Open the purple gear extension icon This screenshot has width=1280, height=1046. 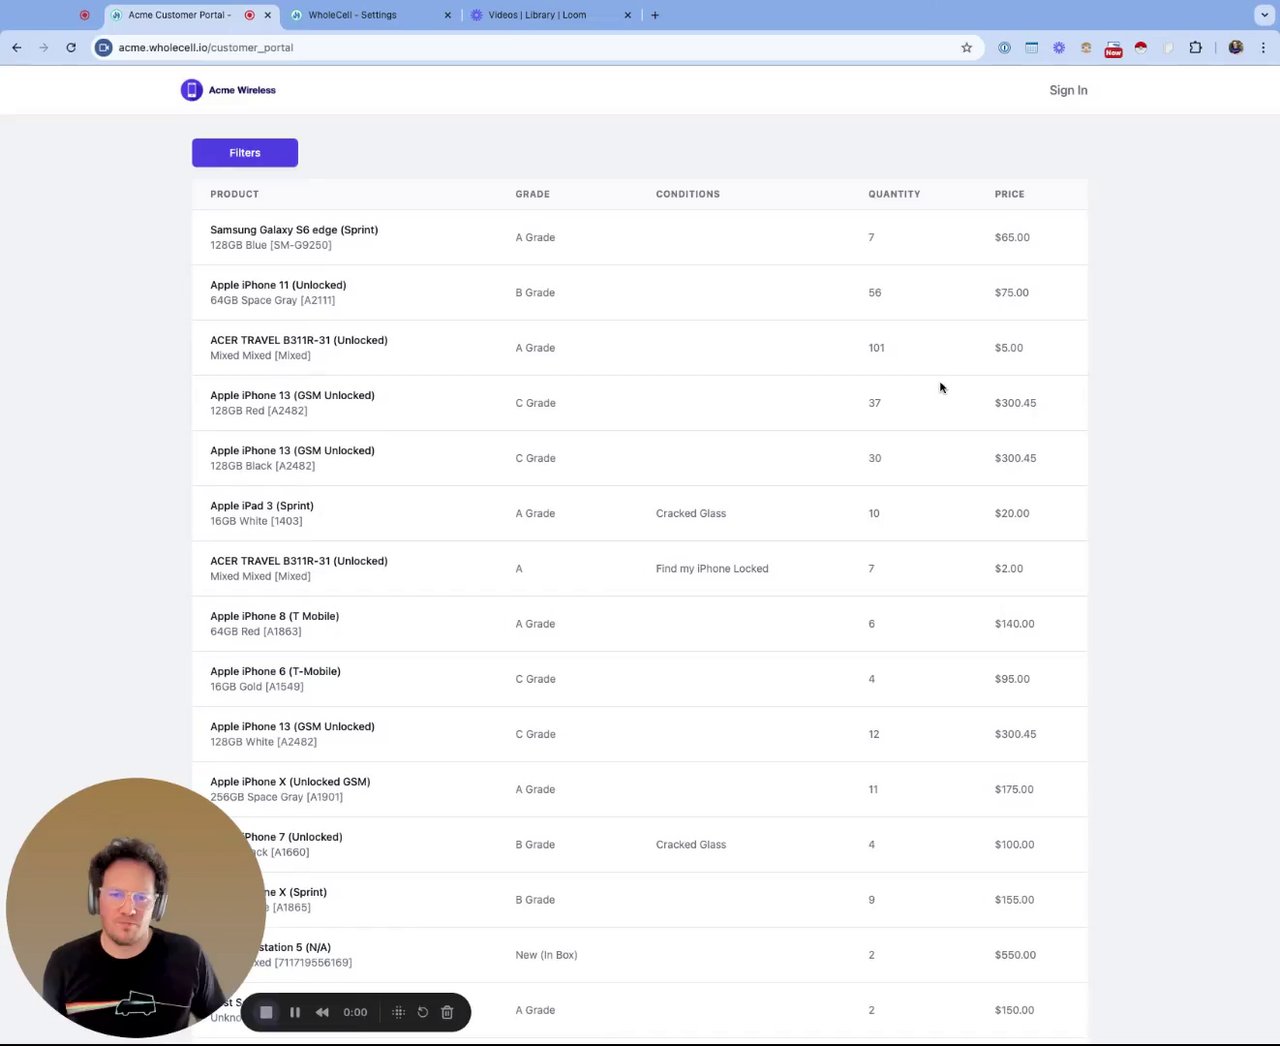point(1059,47)
